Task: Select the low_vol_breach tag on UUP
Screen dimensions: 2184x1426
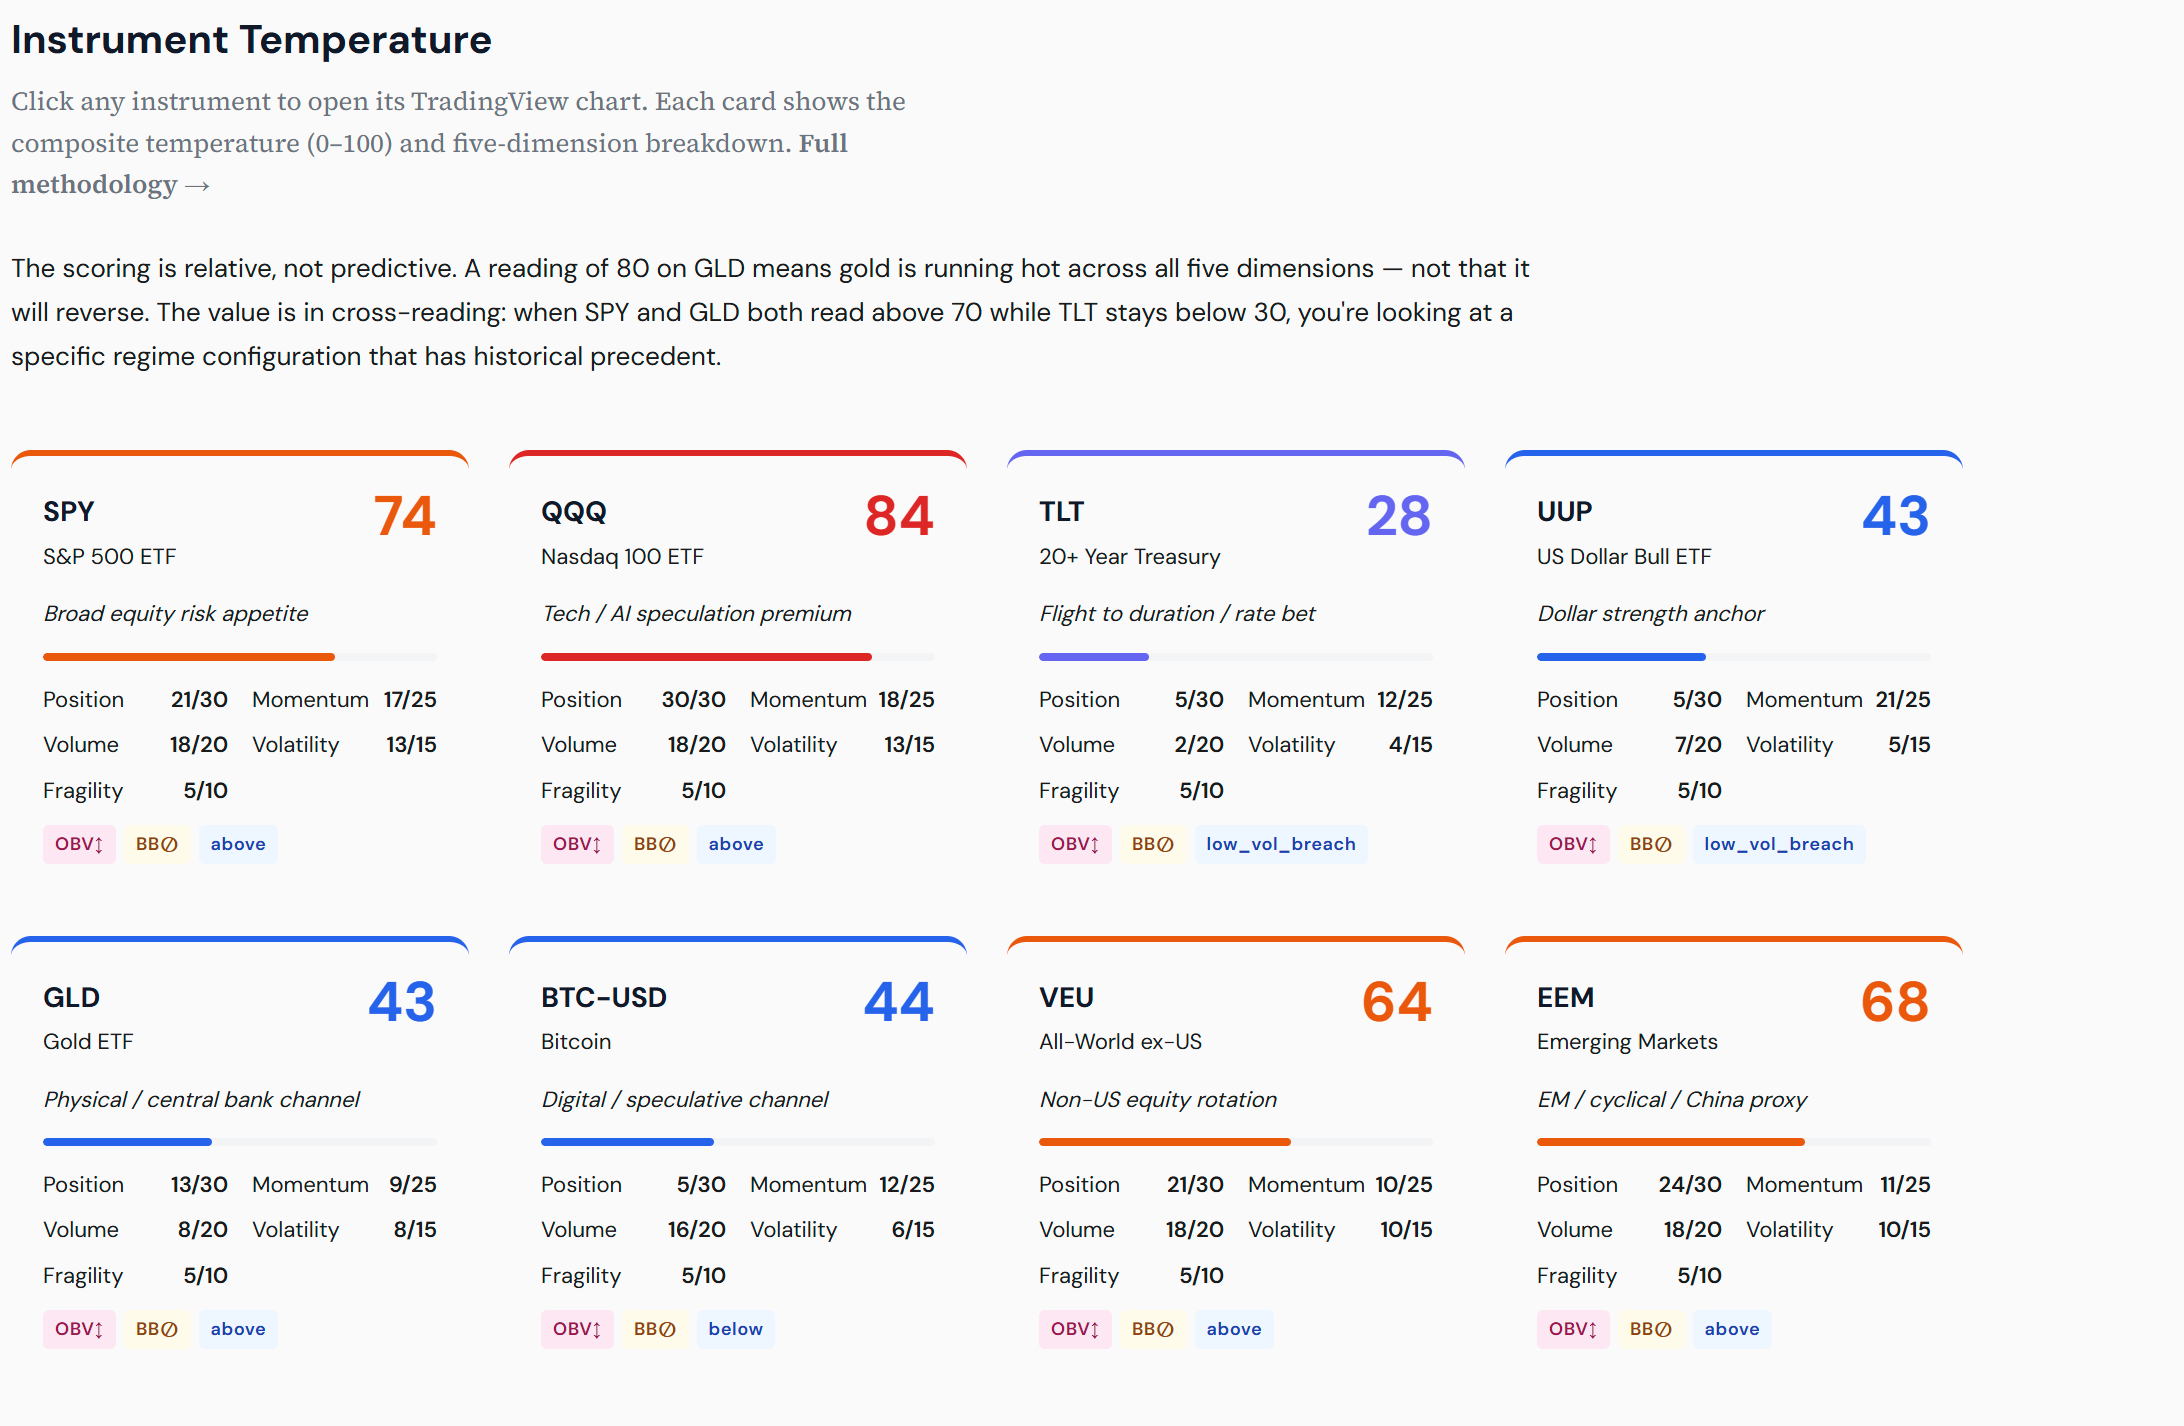Action: point(1778,843)
